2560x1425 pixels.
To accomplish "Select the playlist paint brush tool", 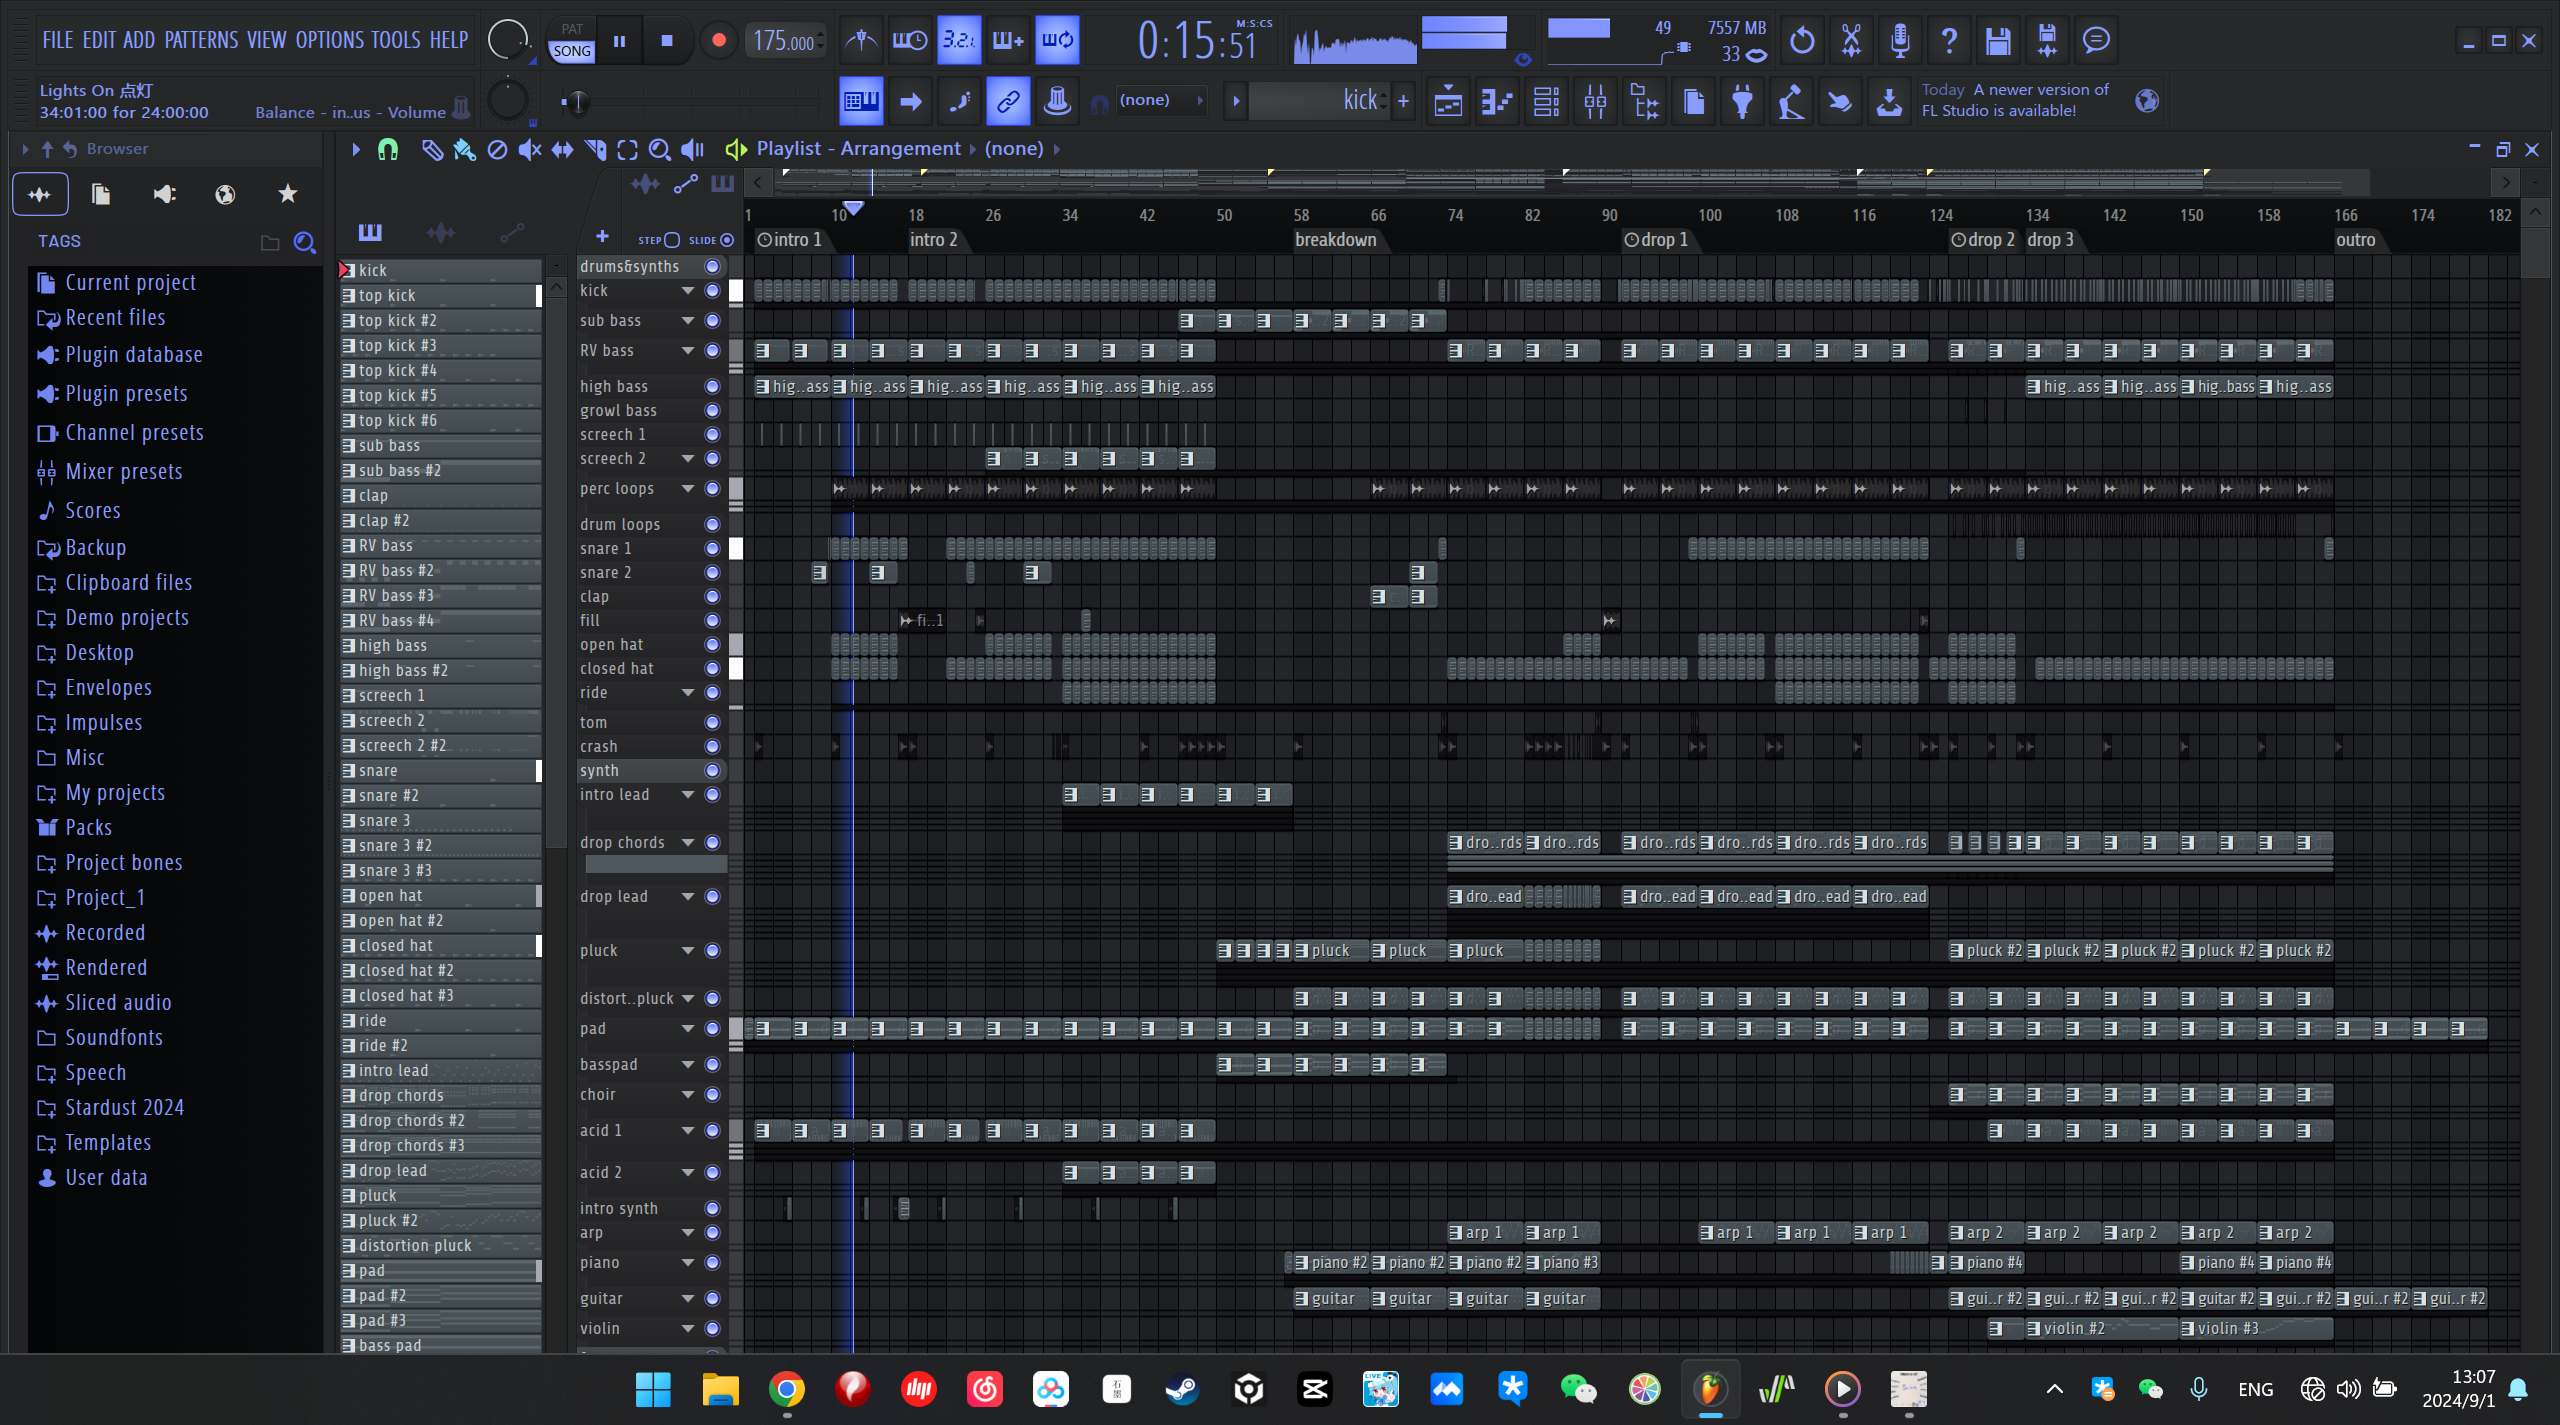I will 464,150.
